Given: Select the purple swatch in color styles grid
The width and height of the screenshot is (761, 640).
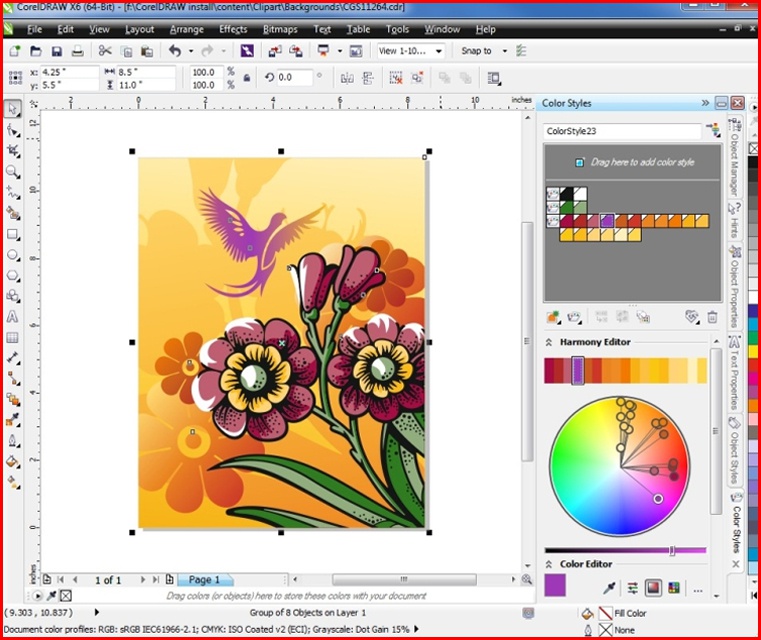Looking at the screenshot, I should pyautogui.click(x=607, y=221).
